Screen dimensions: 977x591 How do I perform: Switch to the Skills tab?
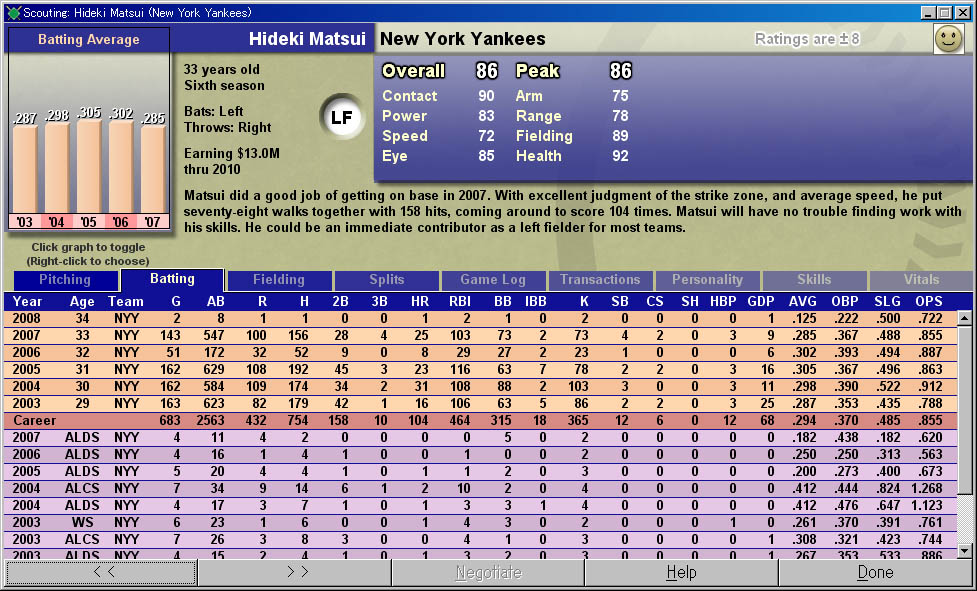pyautogui.click(x=814, y=280)
